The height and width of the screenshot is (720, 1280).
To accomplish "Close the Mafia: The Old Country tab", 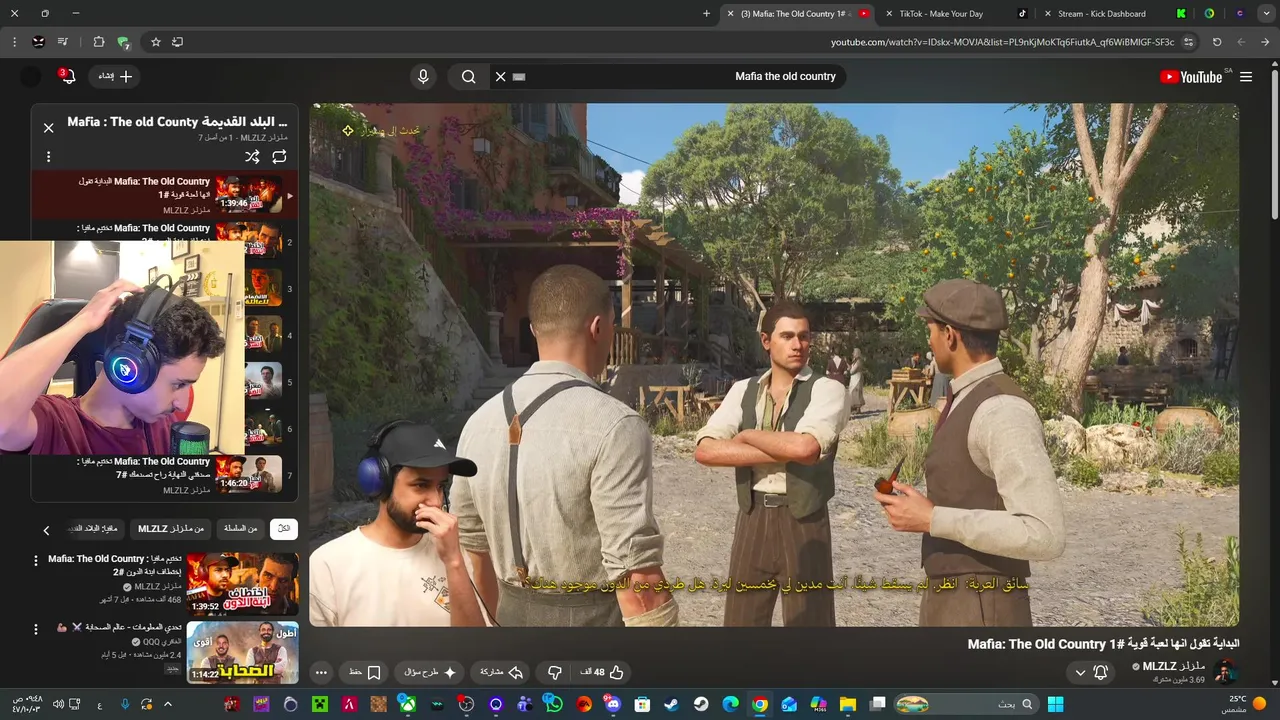I will pyautogui.click(x=730, y=14).
